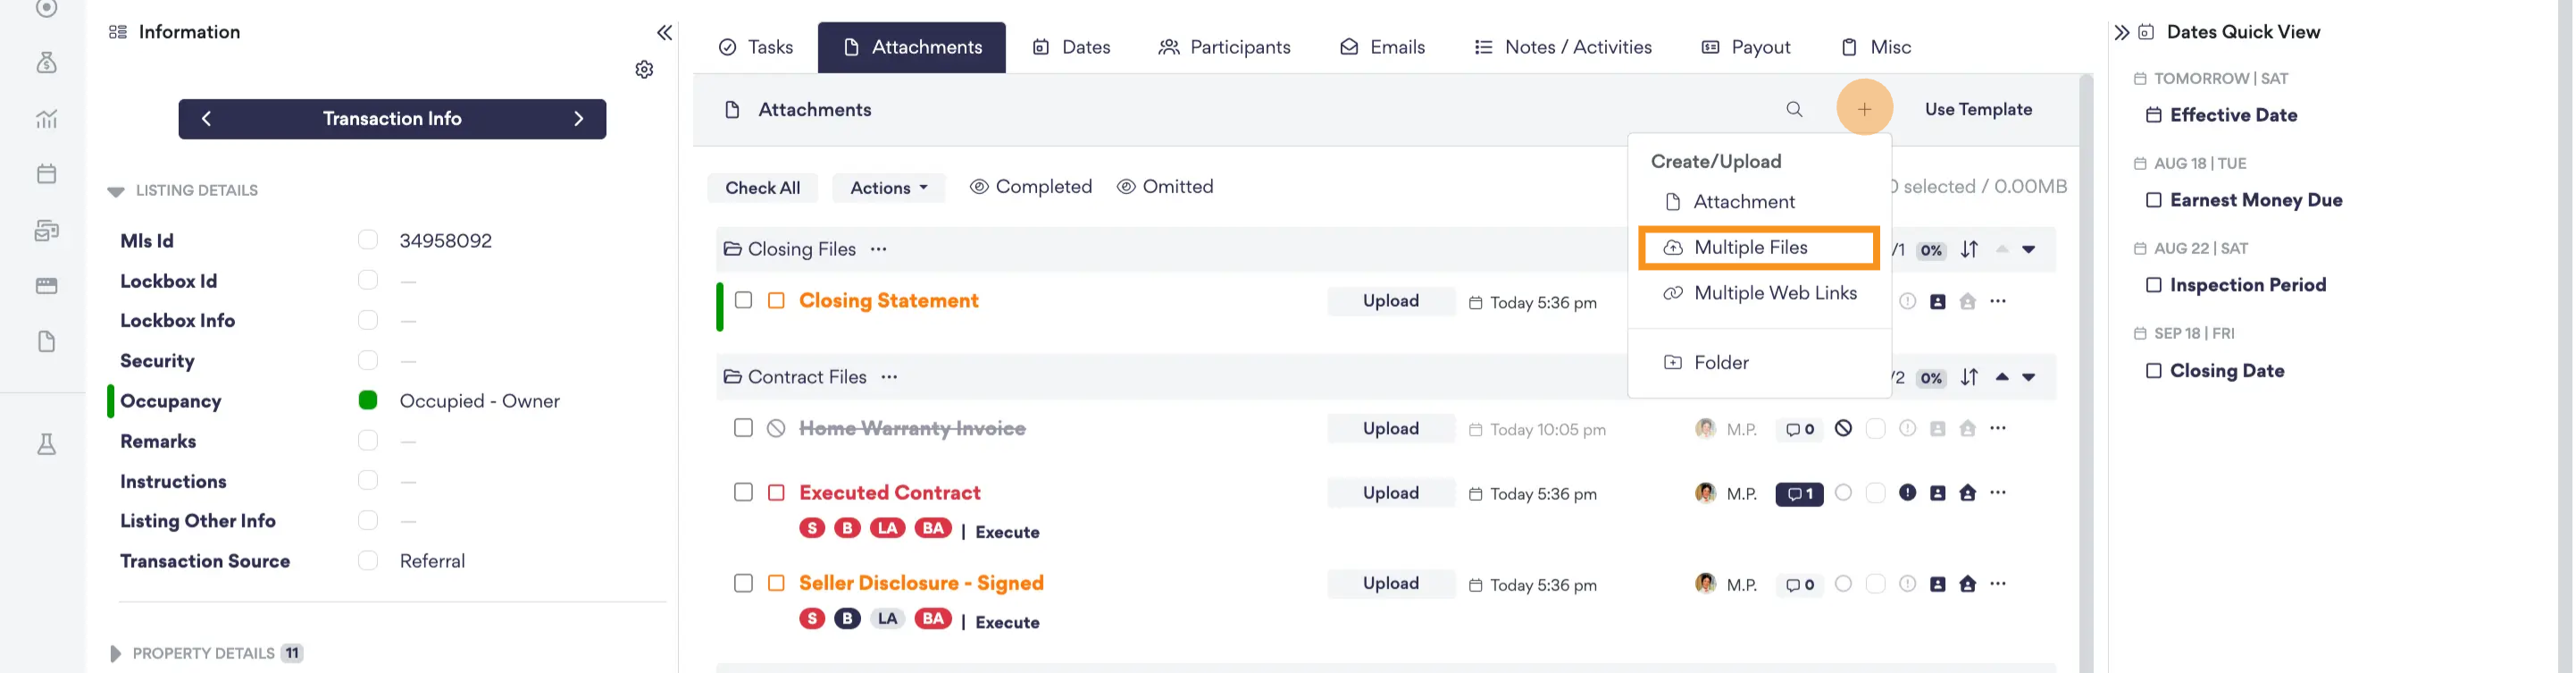The image size is (2576, 673).
Task: Toggle the Transaction Source field checkbox
Action: tap(368, 560)
